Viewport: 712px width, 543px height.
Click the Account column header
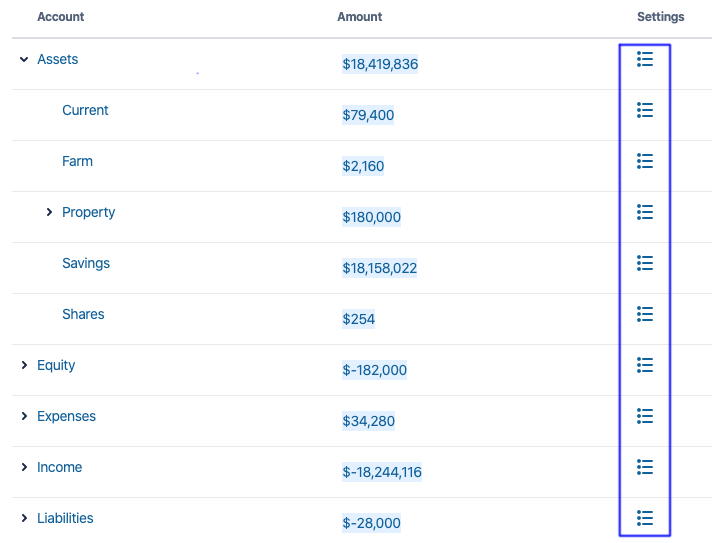[60, 17]
